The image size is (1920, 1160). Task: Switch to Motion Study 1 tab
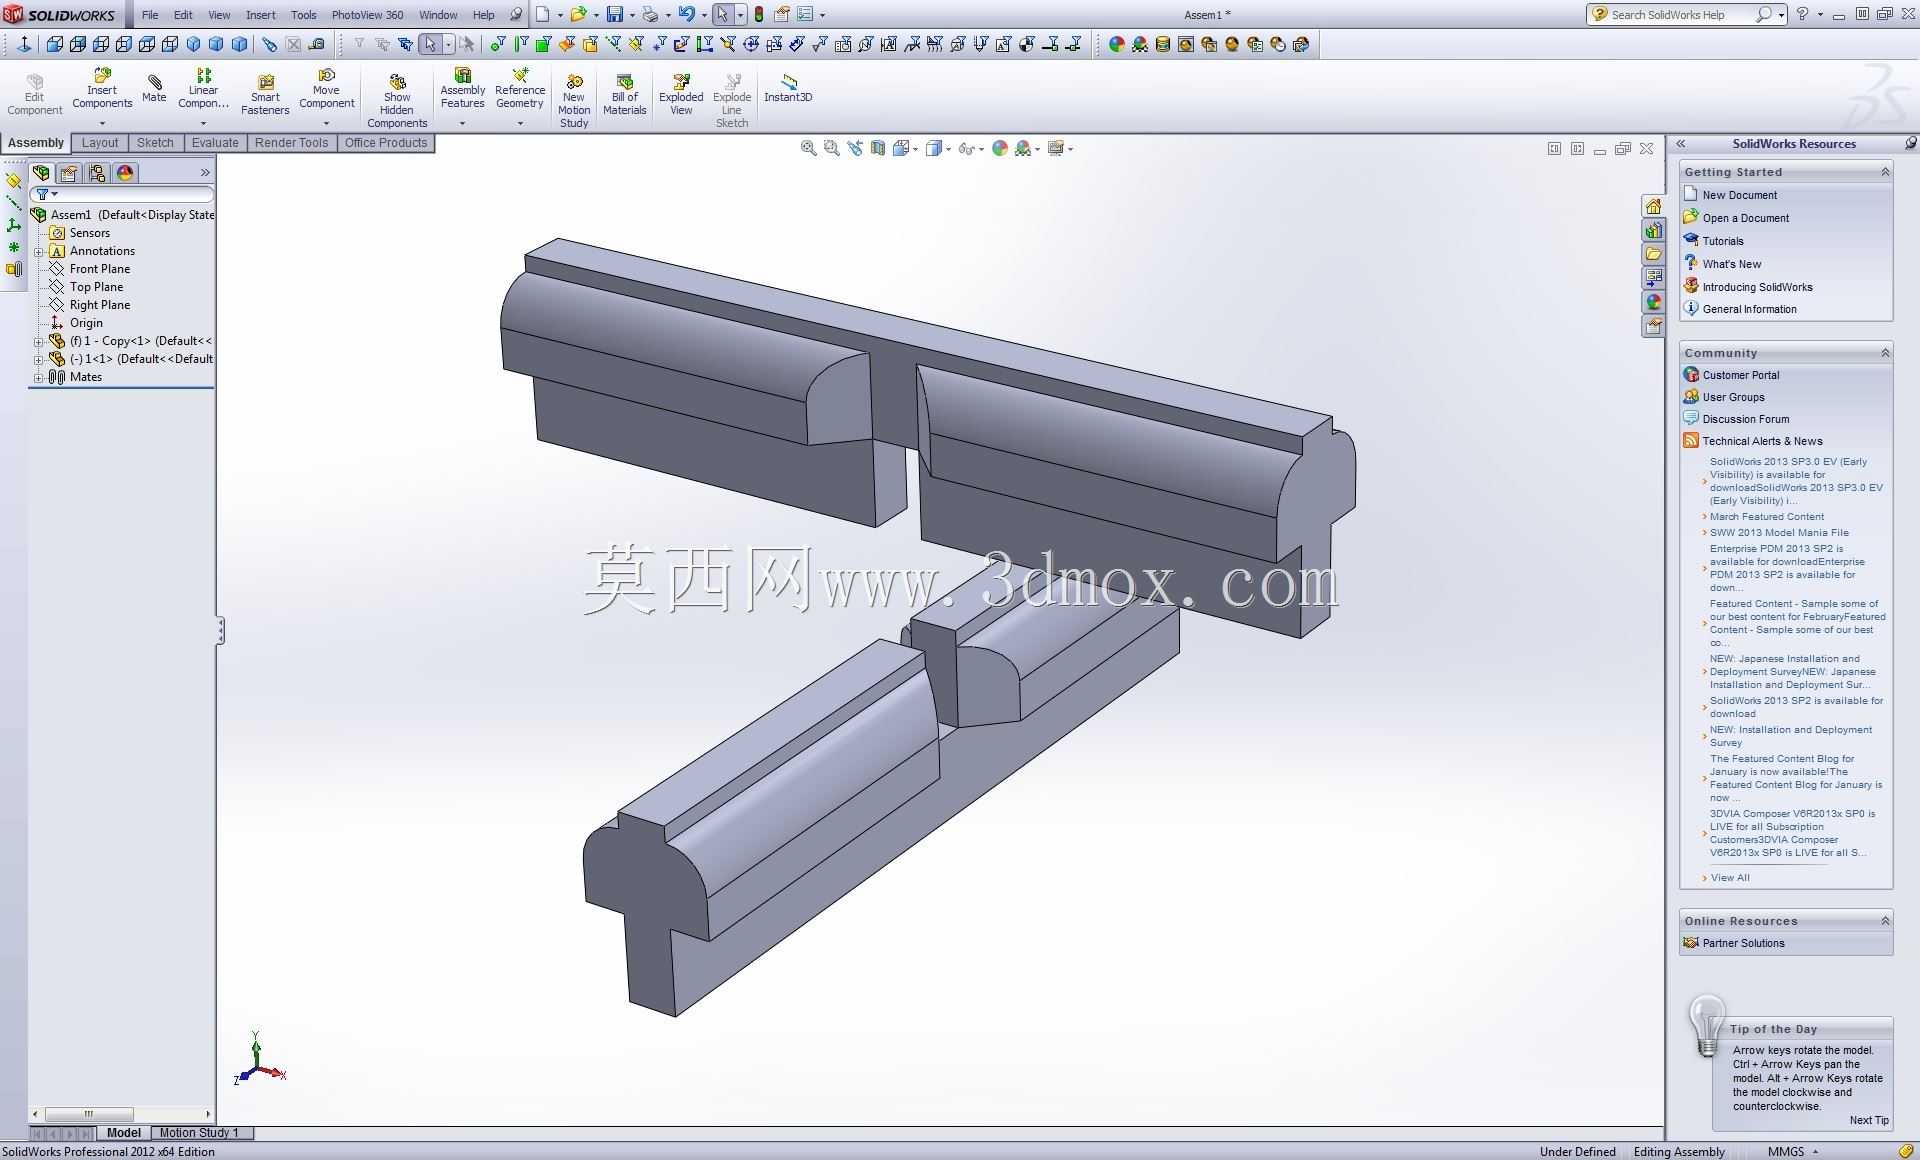coord(199,1133)
